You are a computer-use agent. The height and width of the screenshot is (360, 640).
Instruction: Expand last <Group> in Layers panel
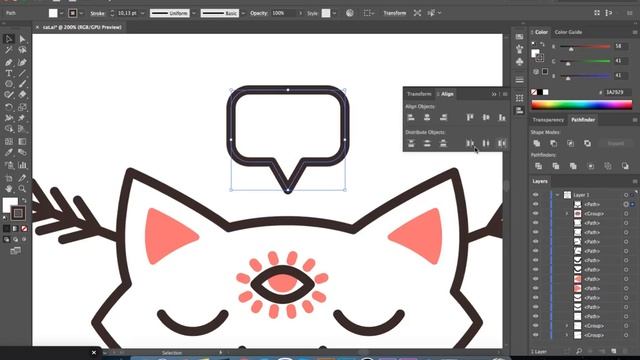(x=567, y=335)
